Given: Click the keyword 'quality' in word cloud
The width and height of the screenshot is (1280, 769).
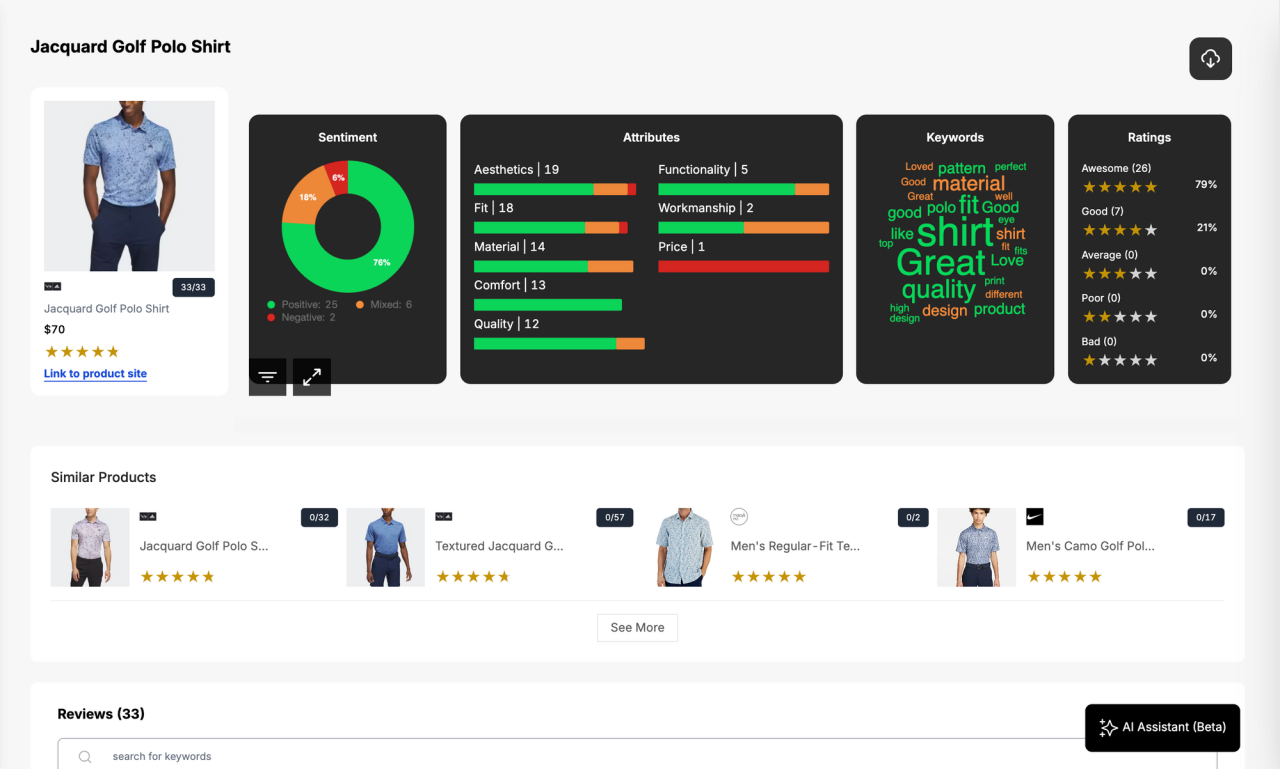Looking at the screenshot, I should click(x=938, y=290).
